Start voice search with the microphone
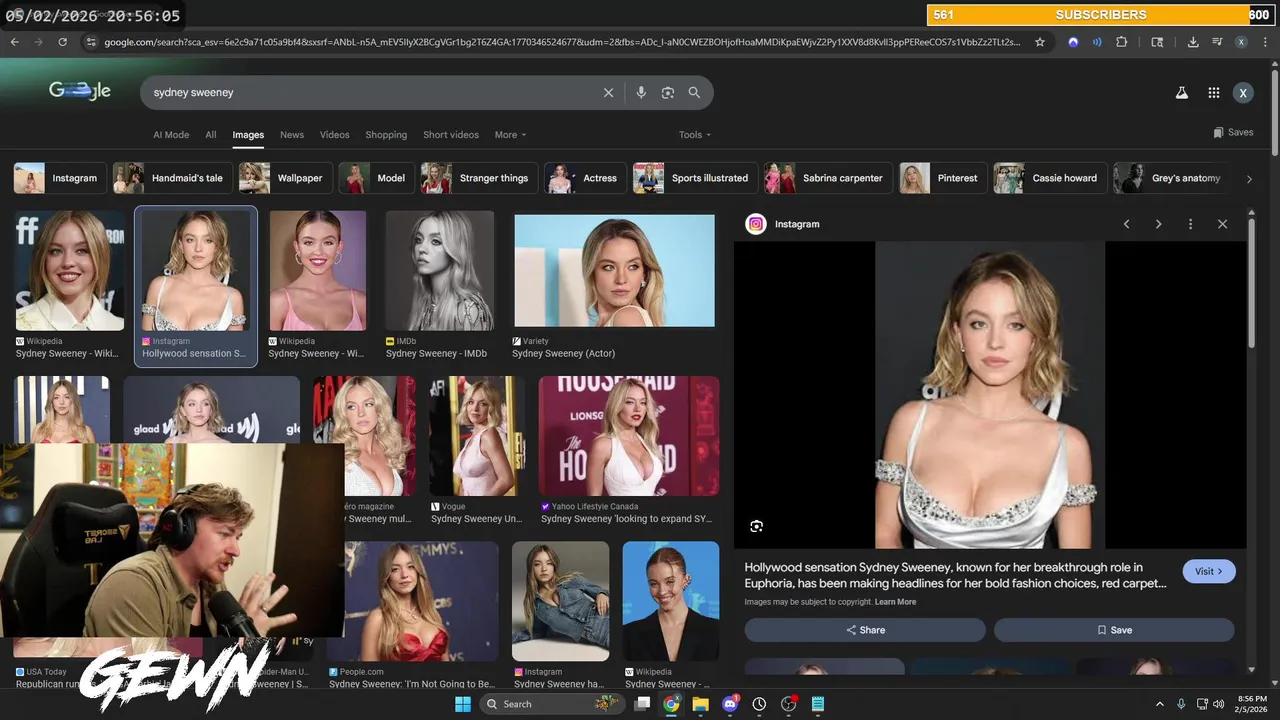 [x=641, y=92]
